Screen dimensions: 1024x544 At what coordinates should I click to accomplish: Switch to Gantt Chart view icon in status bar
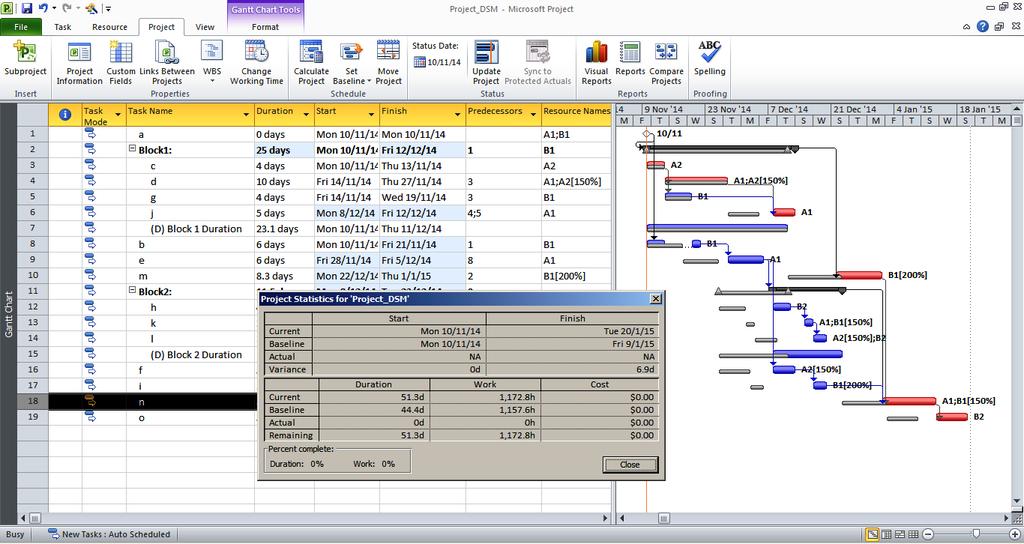[872, 535]
